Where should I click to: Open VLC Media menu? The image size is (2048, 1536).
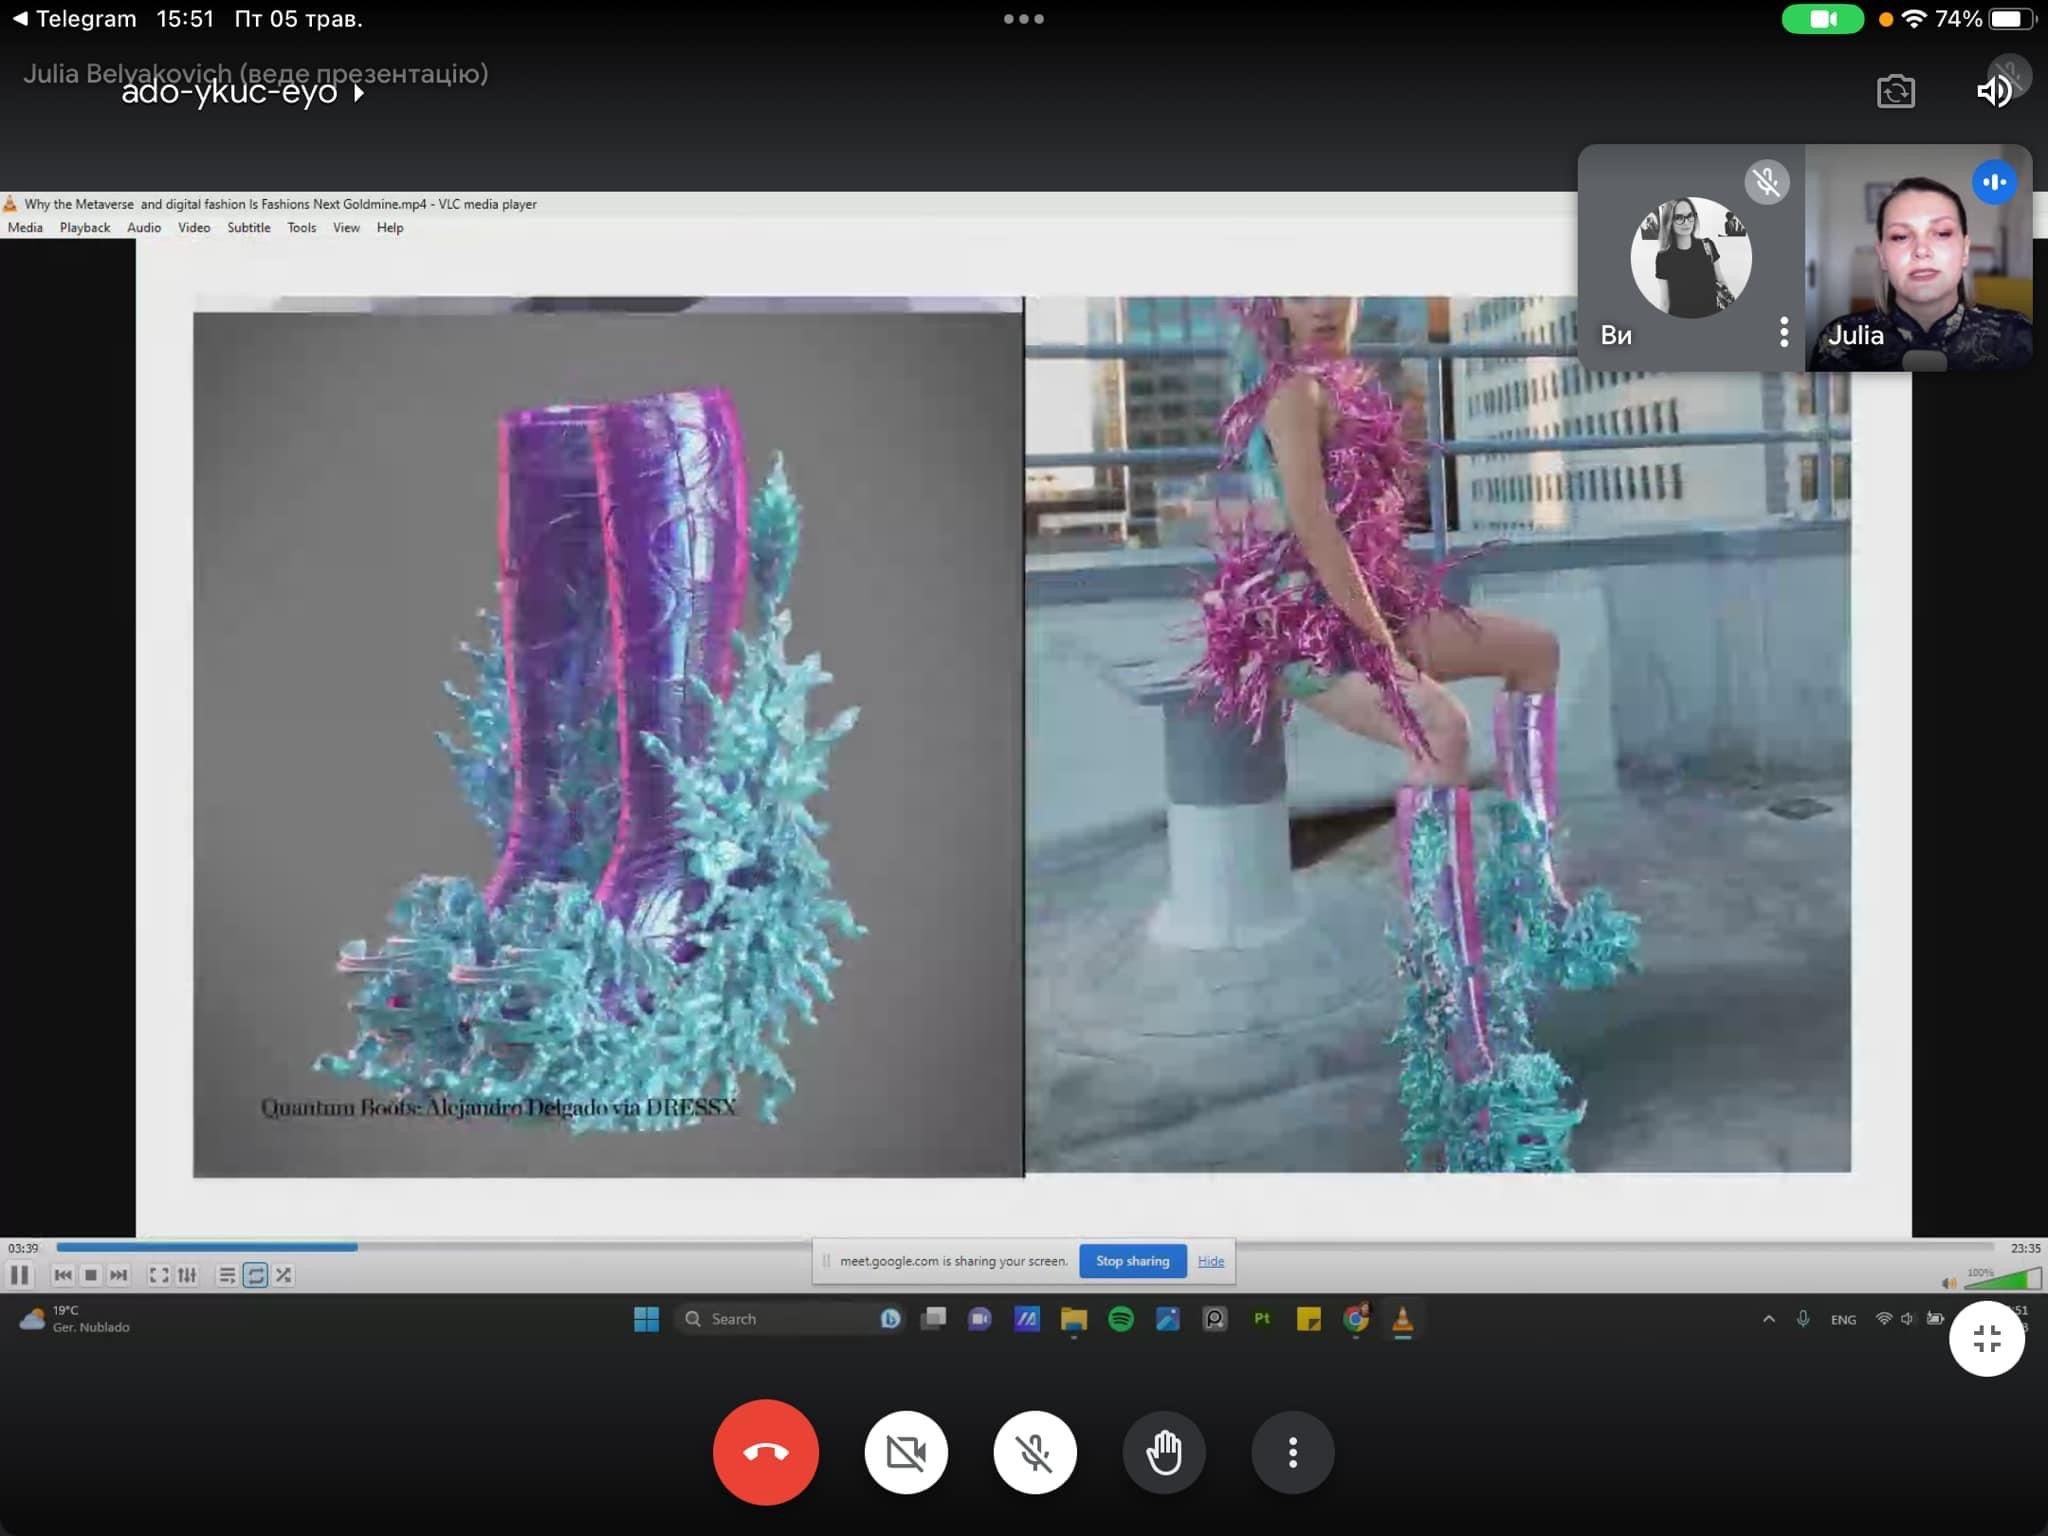pos(25,228)
